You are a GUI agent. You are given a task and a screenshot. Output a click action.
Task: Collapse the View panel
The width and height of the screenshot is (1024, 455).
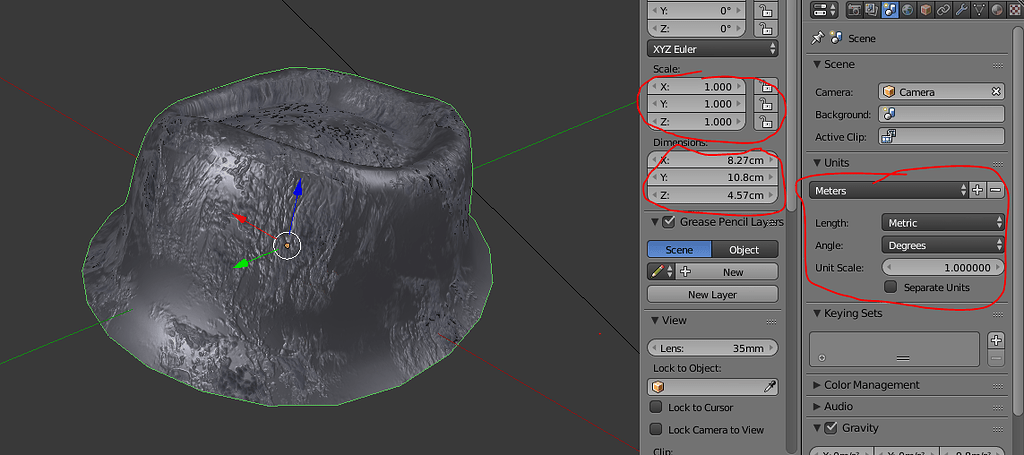pyautogui.click(x=655, y=321)
